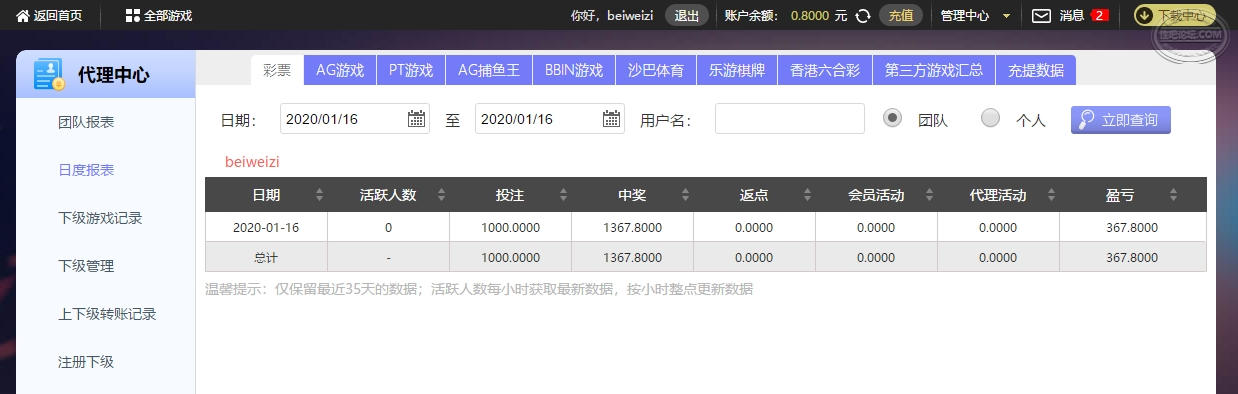
Task: Switch to the PT游戏 tab
Action: (x=411, y=70)
